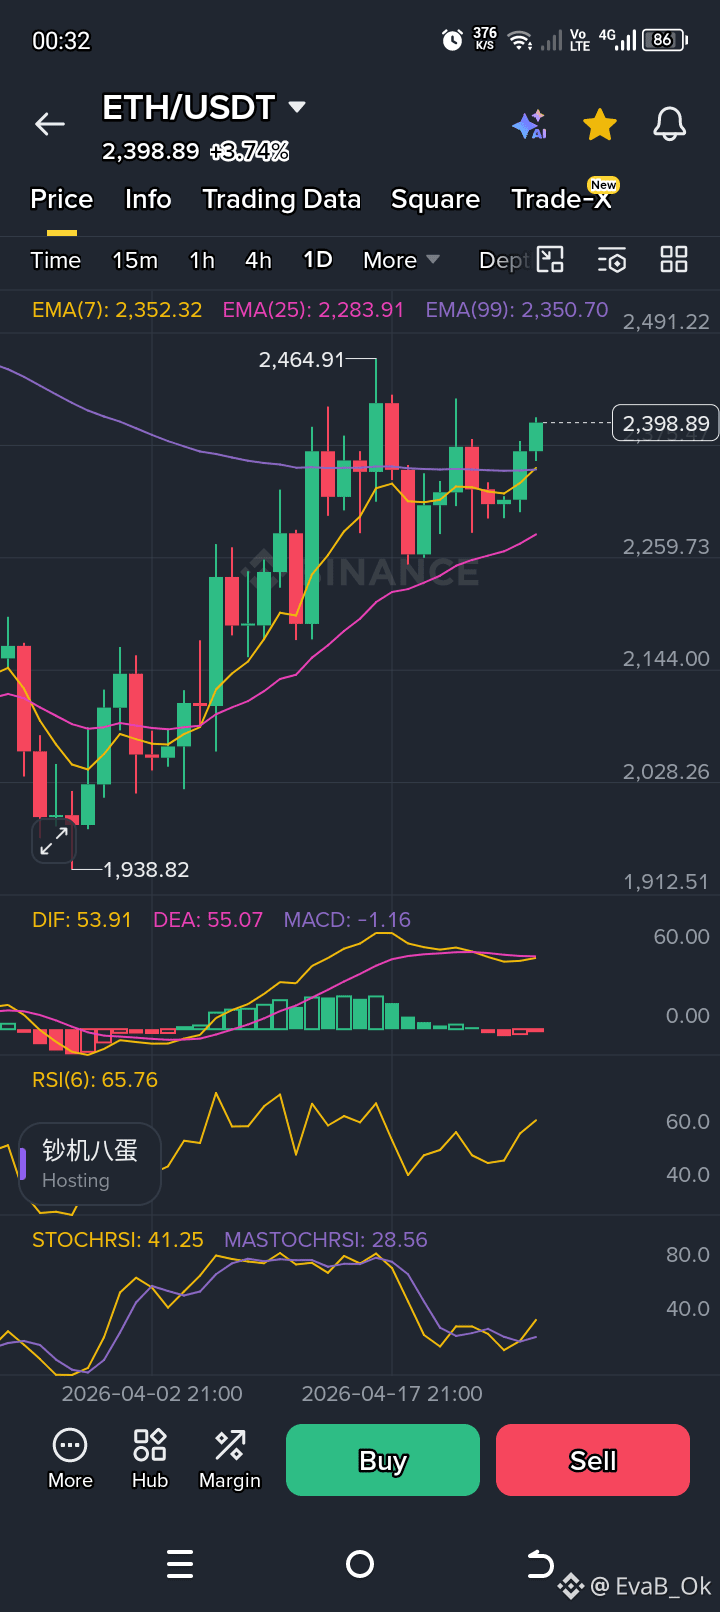Tap the 2,144.00 price axis label
Screen dimensions: 720x1612
coord(666,659)
